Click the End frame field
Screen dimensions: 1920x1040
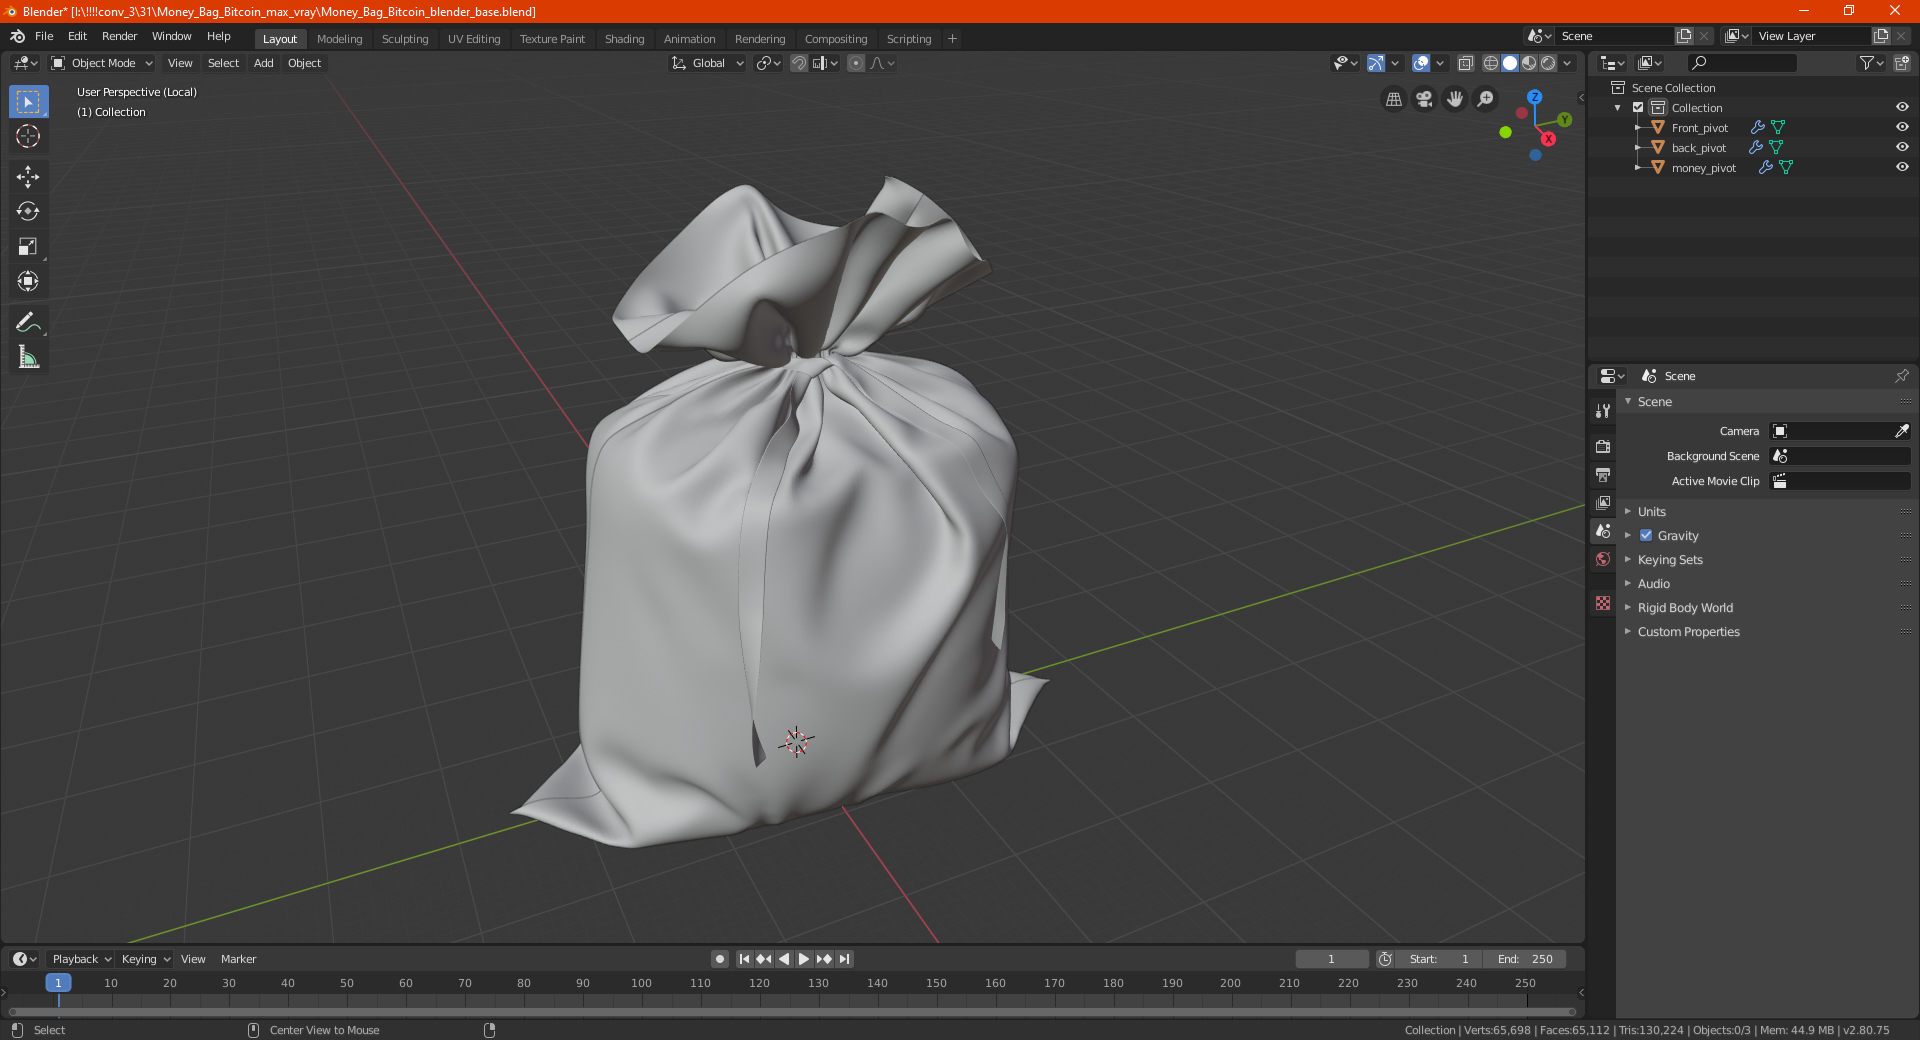click(x=1524, y=959)
